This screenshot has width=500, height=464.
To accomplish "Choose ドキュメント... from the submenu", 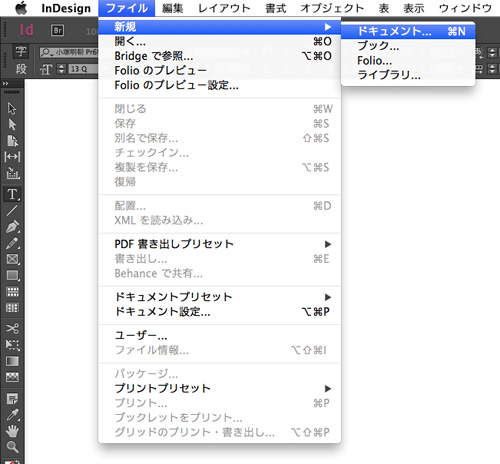I will click(408, 32).
